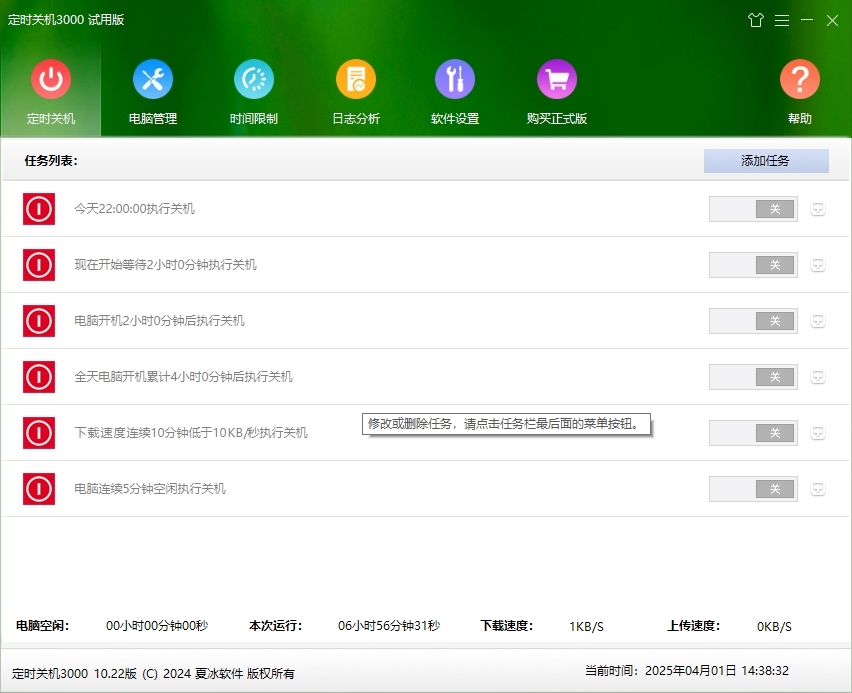Open menu button for 电脑开机2小时 task
This screenshot has width=852, height=693.
tap(818, 321)
